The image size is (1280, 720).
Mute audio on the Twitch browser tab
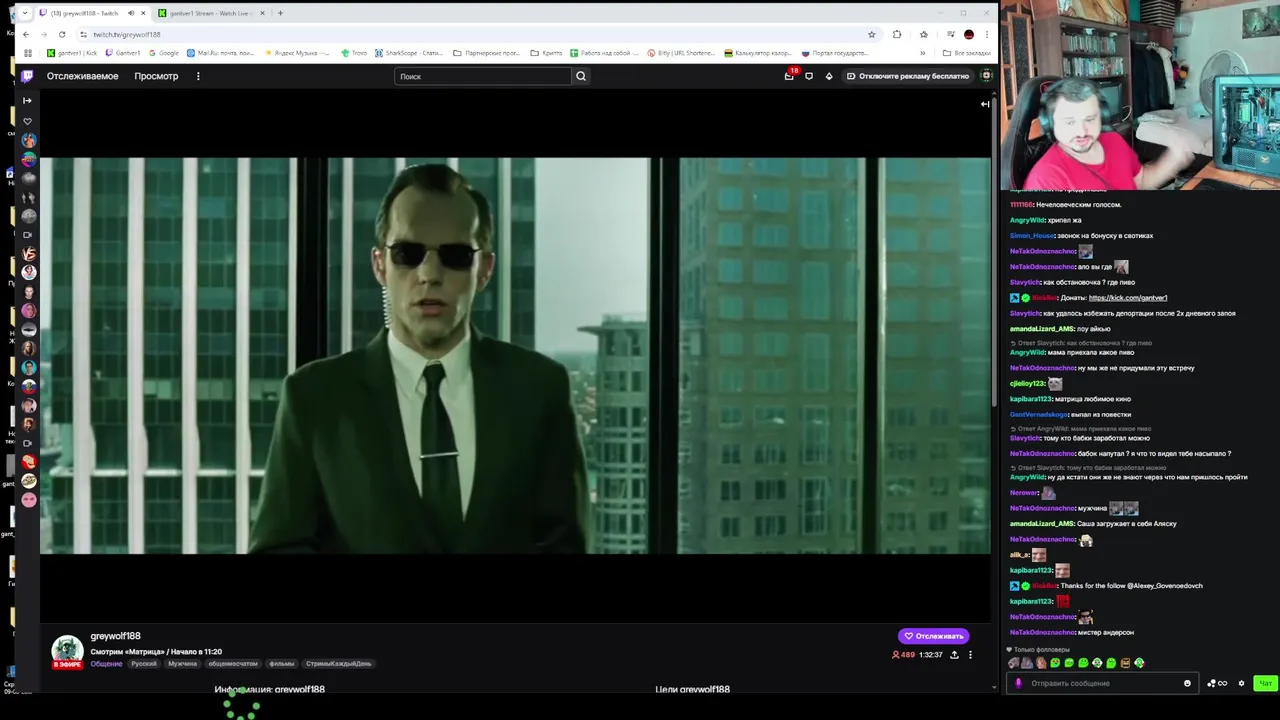130,13
